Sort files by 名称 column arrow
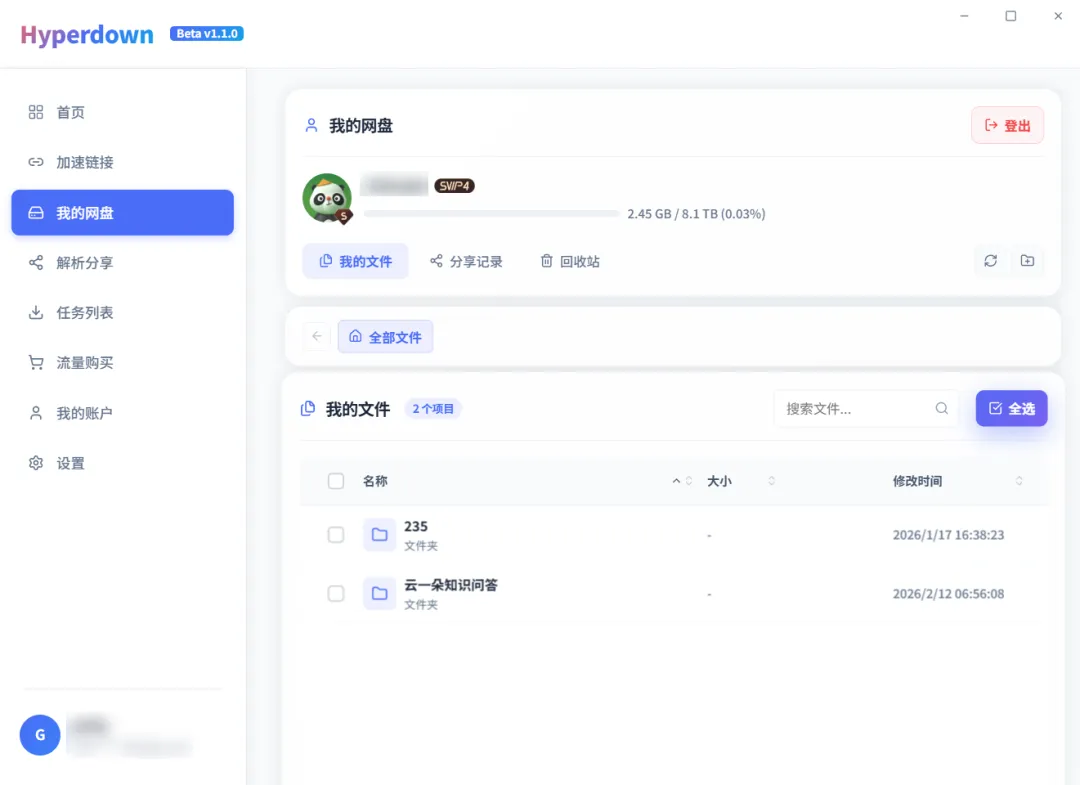Image resolution: width=1080 pixels, height=785 pixels. point(683,481)
